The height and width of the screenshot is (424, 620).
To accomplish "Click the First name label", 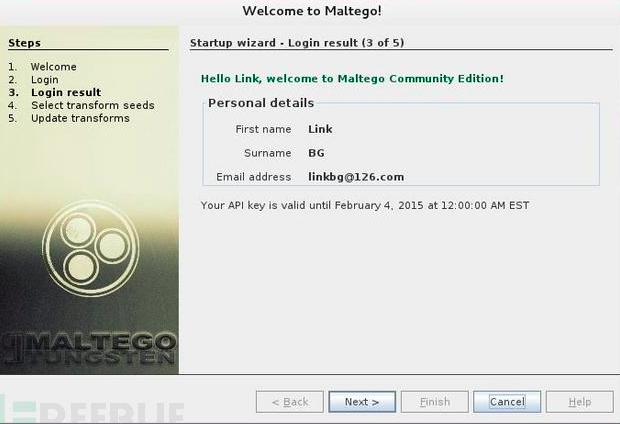I will pyautogui.click(x=263, y=129).
